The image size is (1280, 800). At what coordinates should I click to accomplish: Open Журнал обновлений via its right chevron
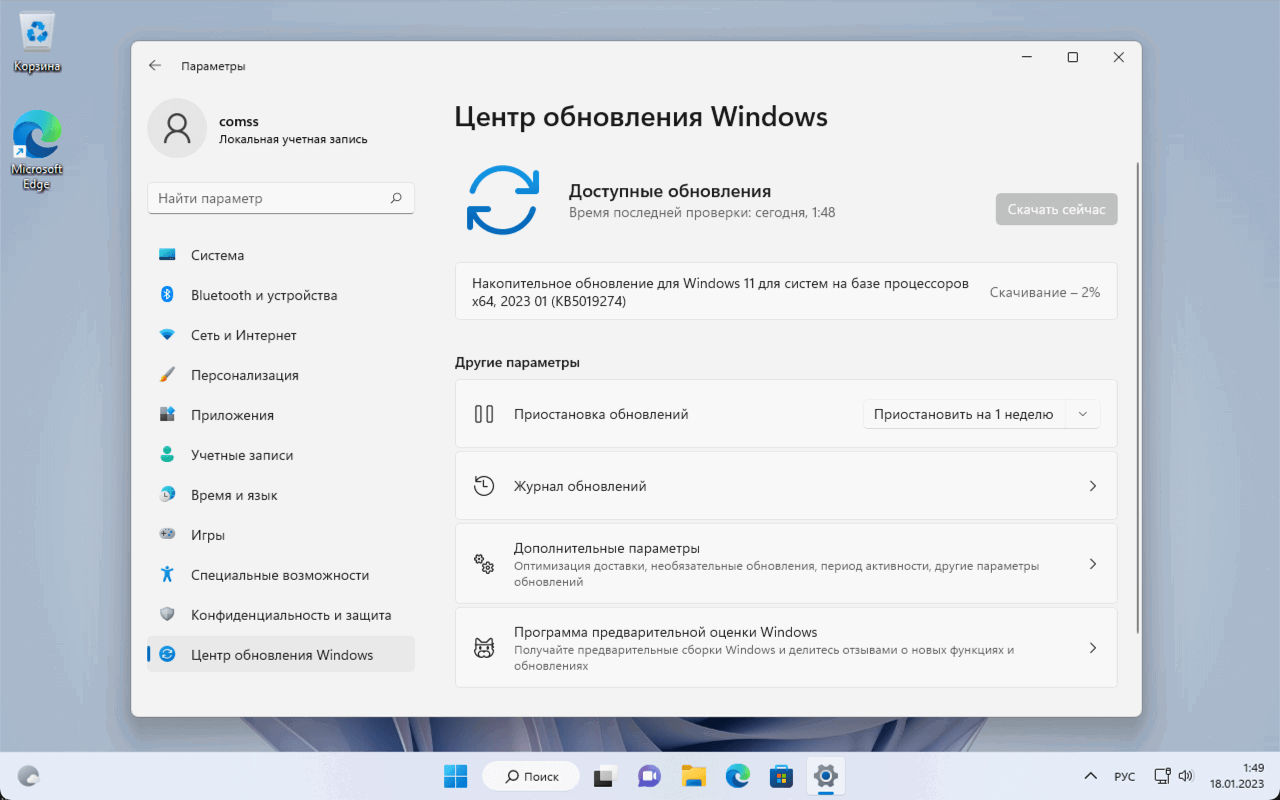click(1092, 486)
